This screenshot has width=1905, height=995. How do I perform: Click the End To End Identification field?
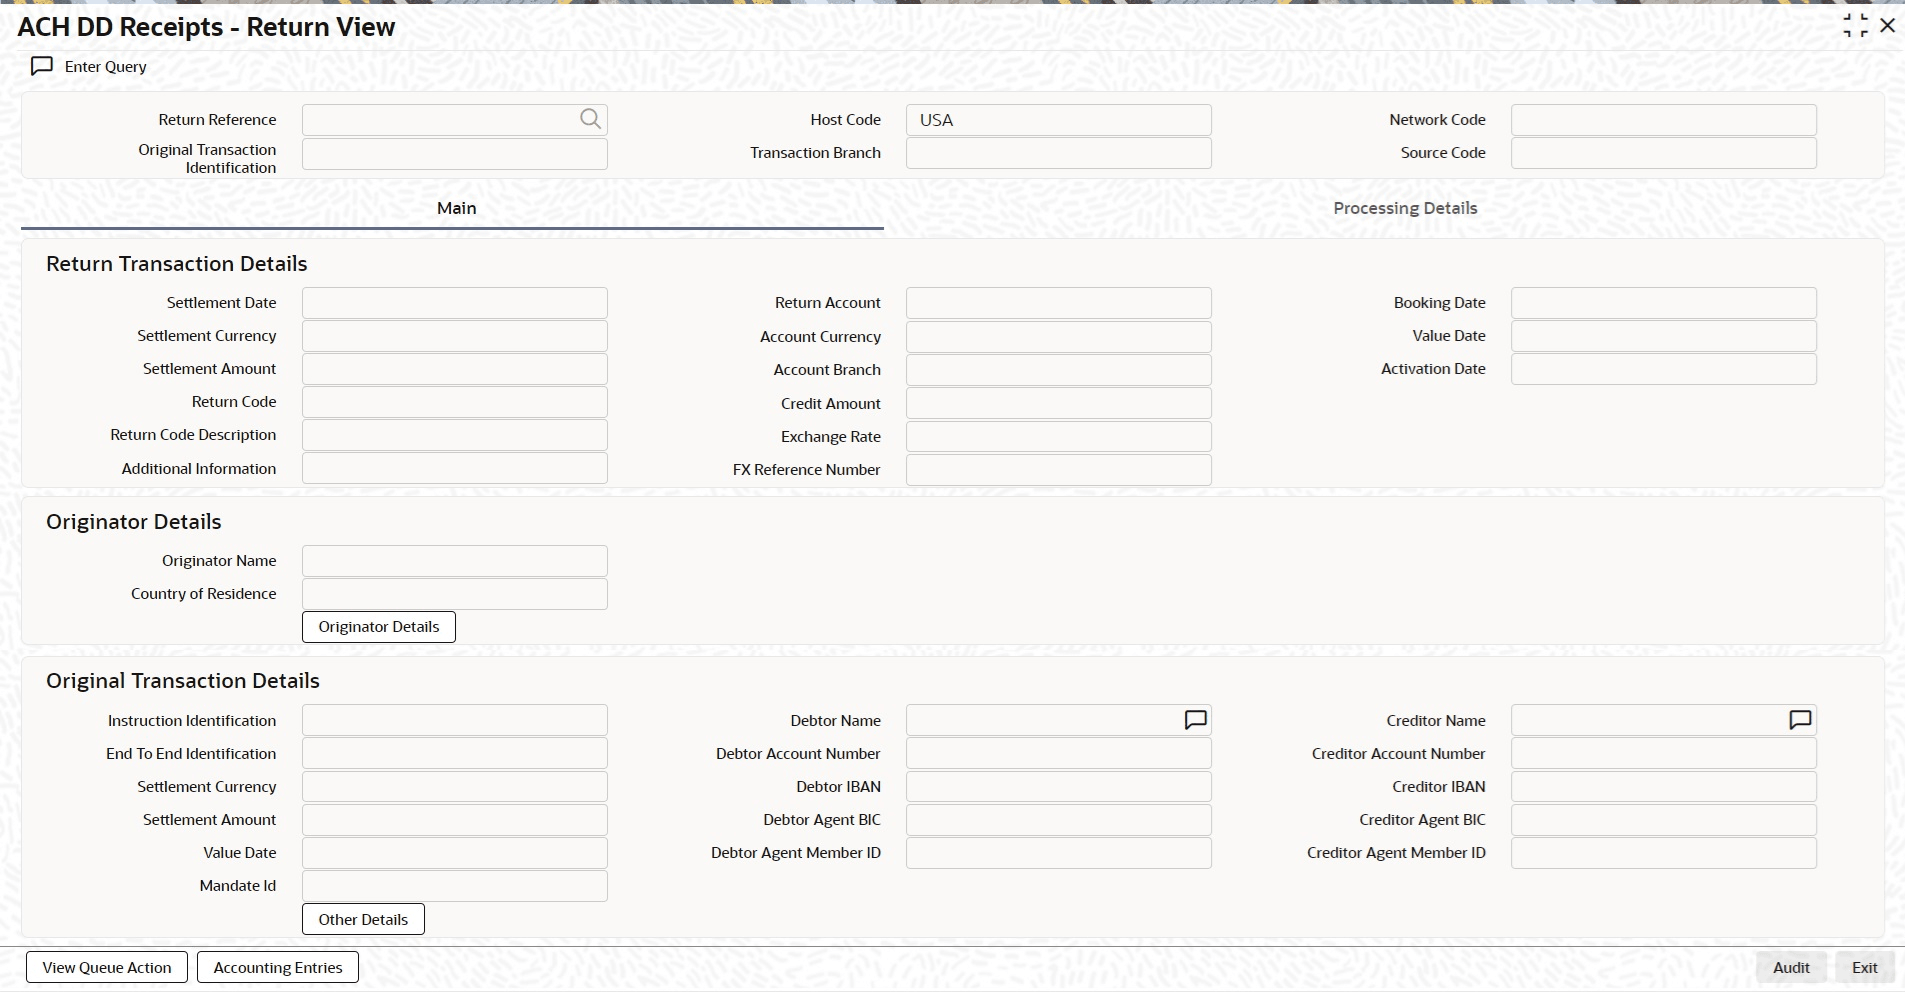(x=455, y=754)
